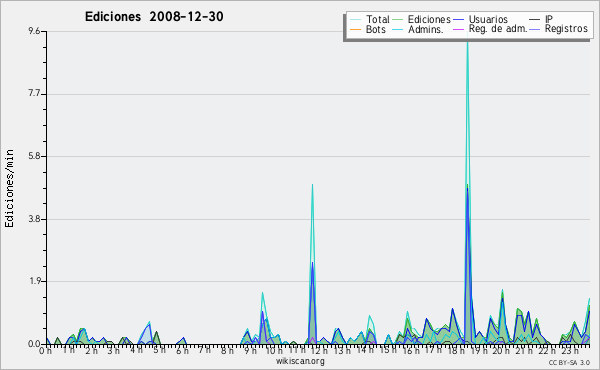
Task: Click the orange Bots line swatch
Action: (x=355, y=29)
